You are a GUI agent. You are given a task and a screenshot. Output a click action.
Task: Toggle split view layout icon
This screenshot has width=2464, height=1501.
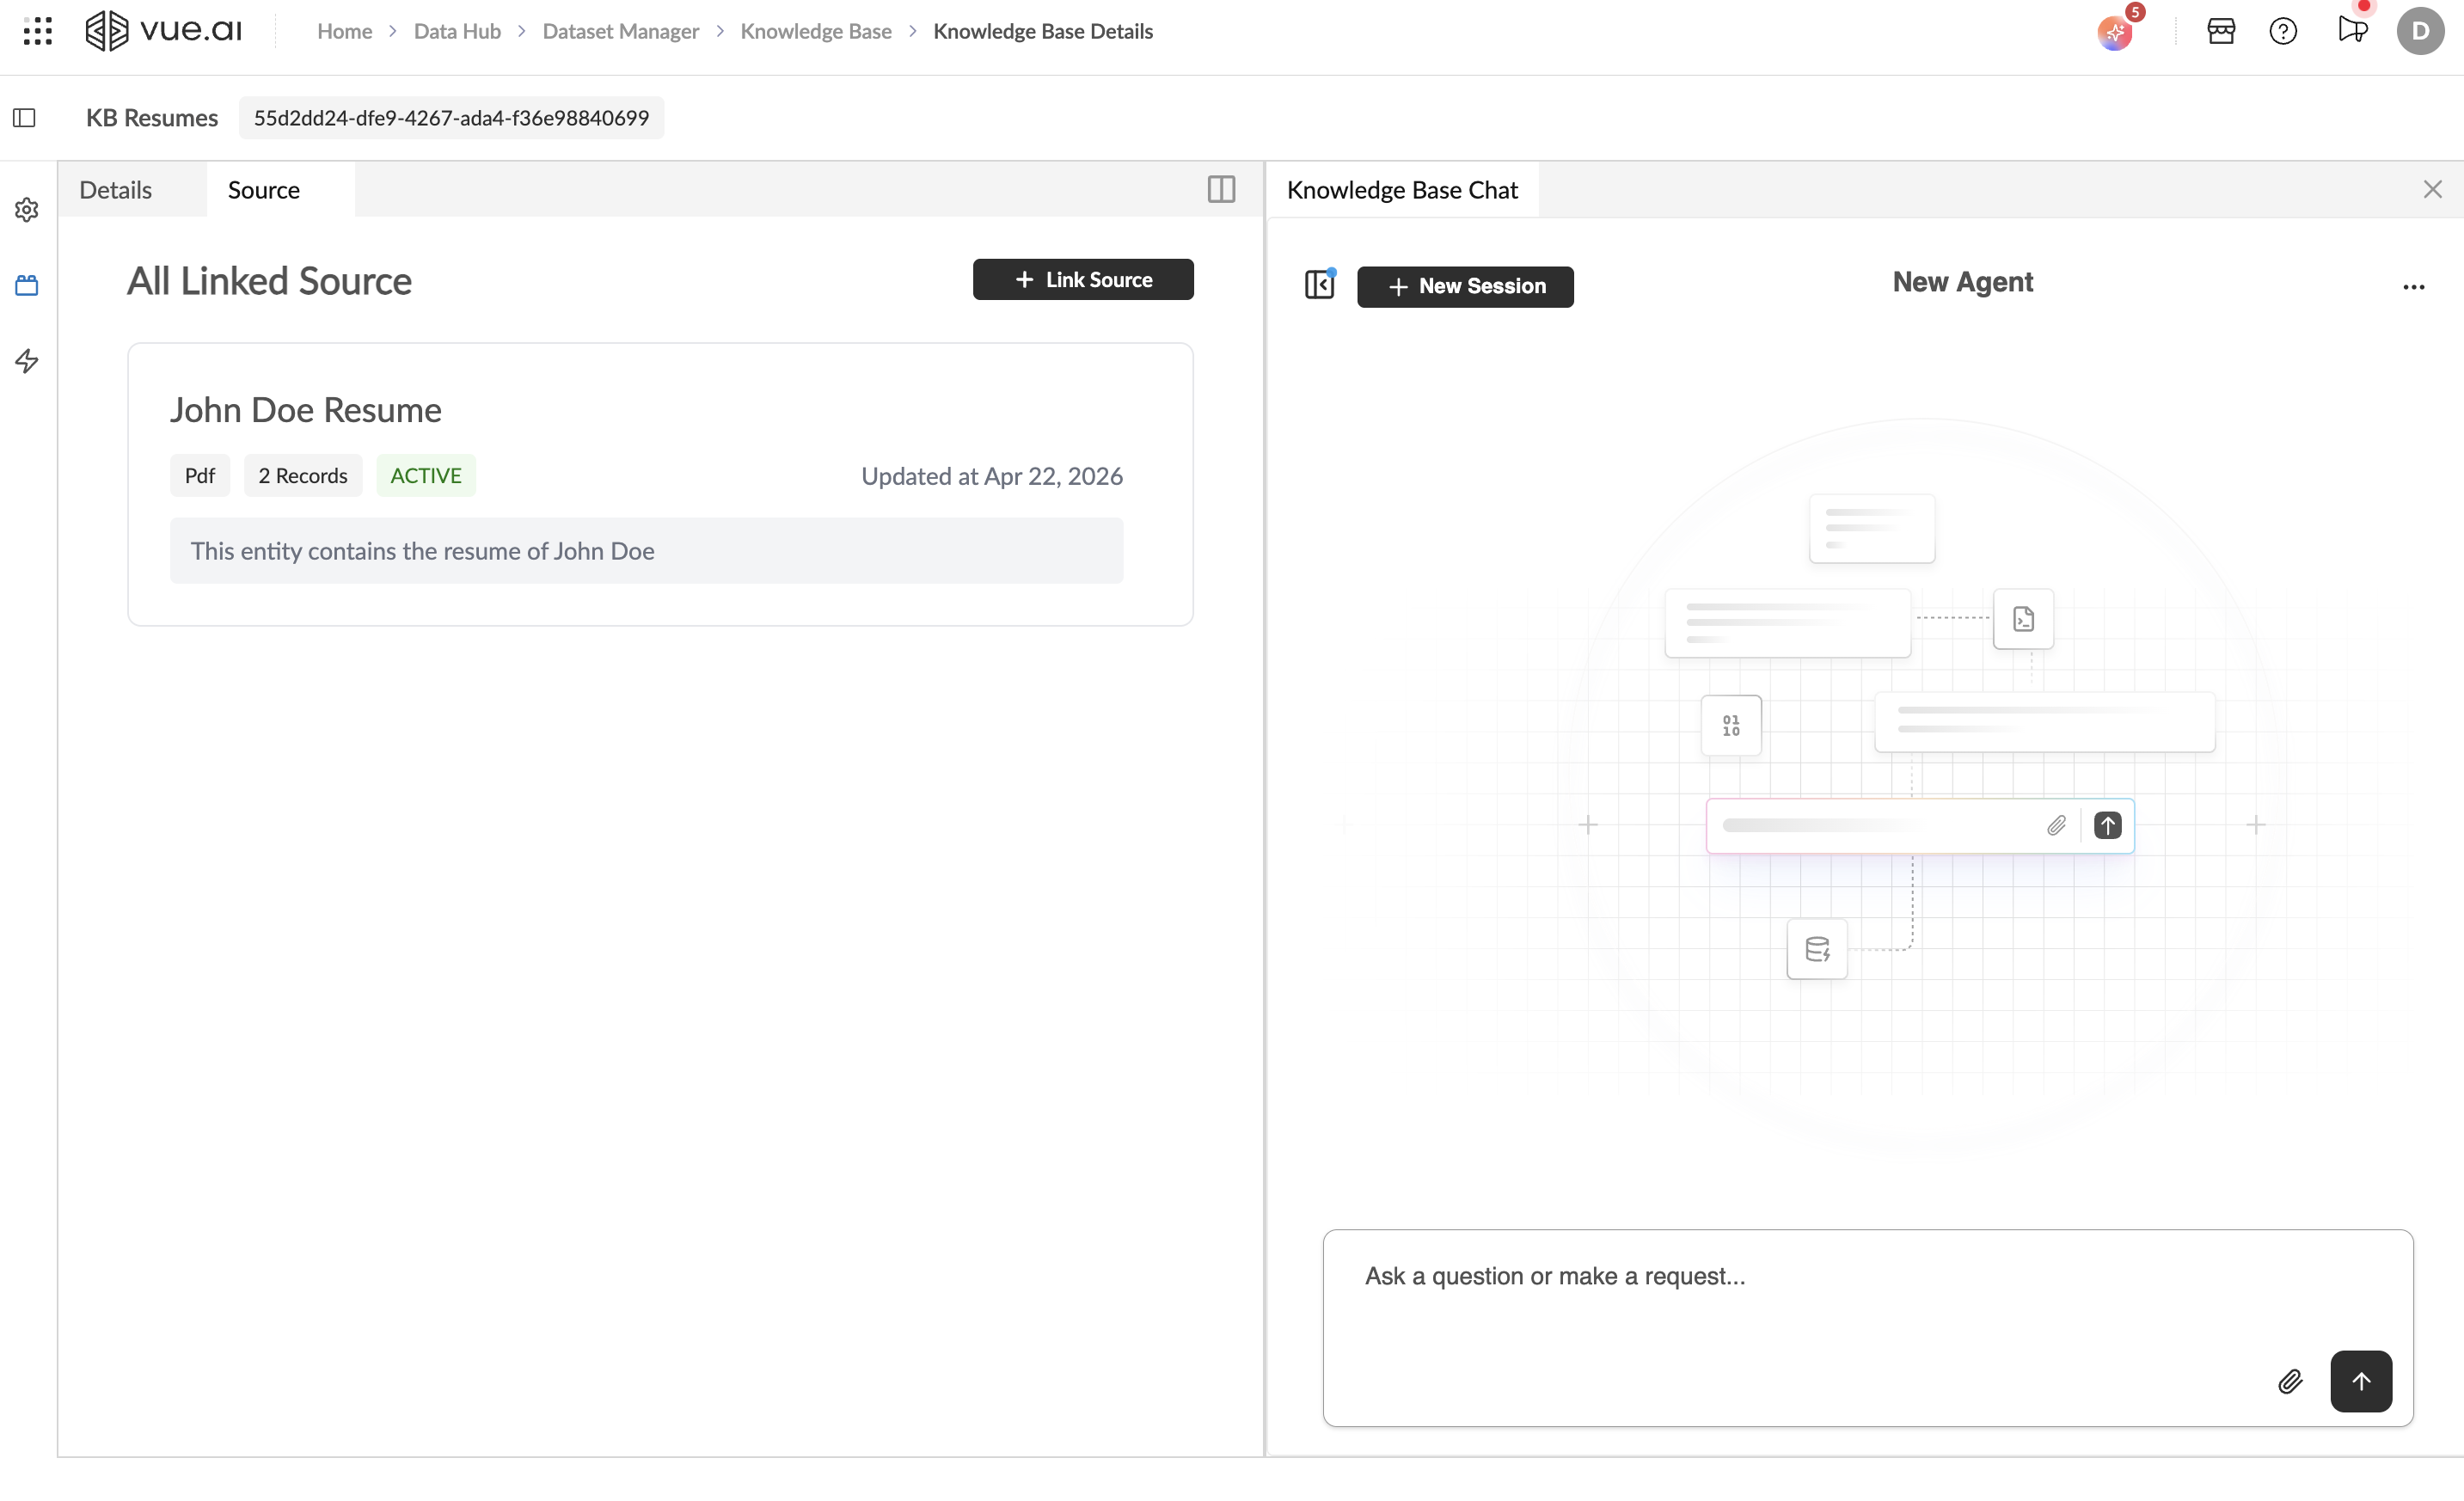pyautogui.click(x=1221, y=190)
